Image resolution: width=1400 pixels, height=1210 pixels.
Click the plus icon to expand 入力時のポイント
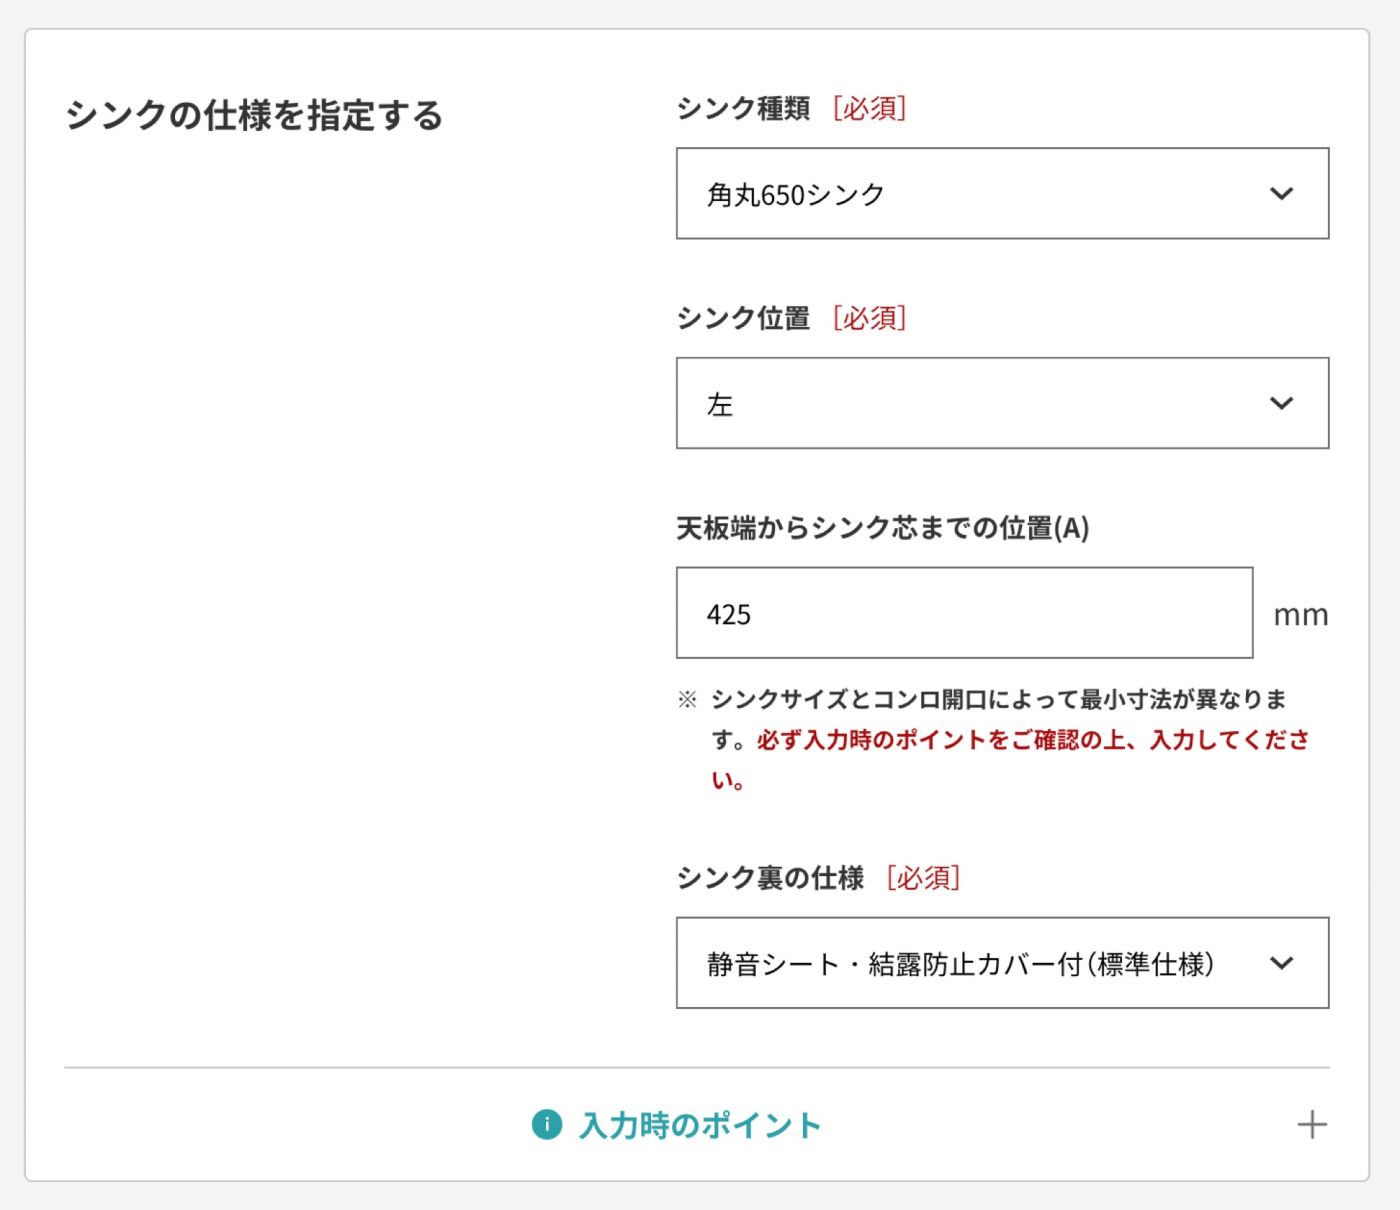click(1311, 1125)
